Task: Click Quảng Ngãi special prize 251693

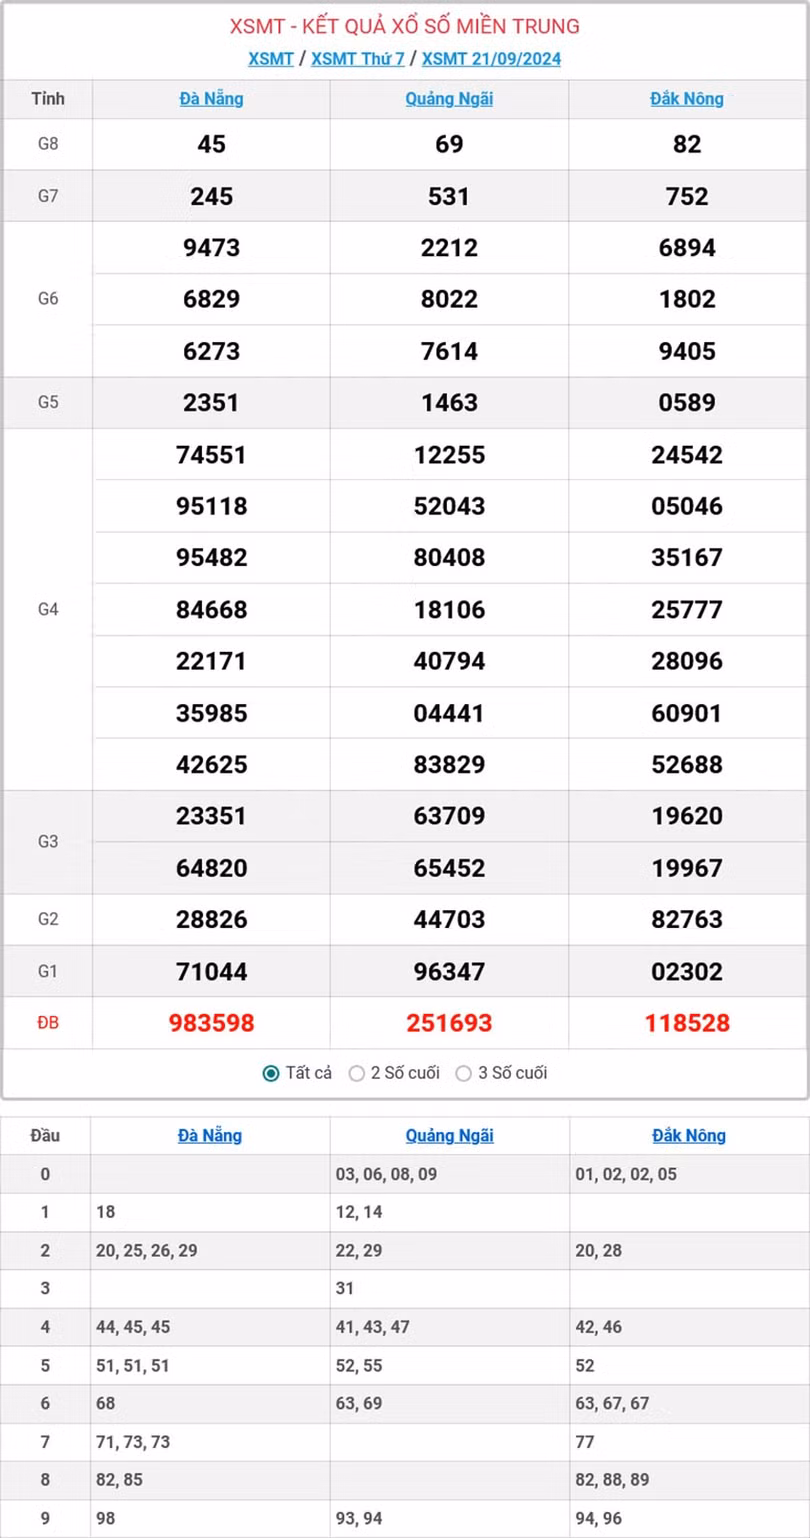Action: pos(449,1023)
